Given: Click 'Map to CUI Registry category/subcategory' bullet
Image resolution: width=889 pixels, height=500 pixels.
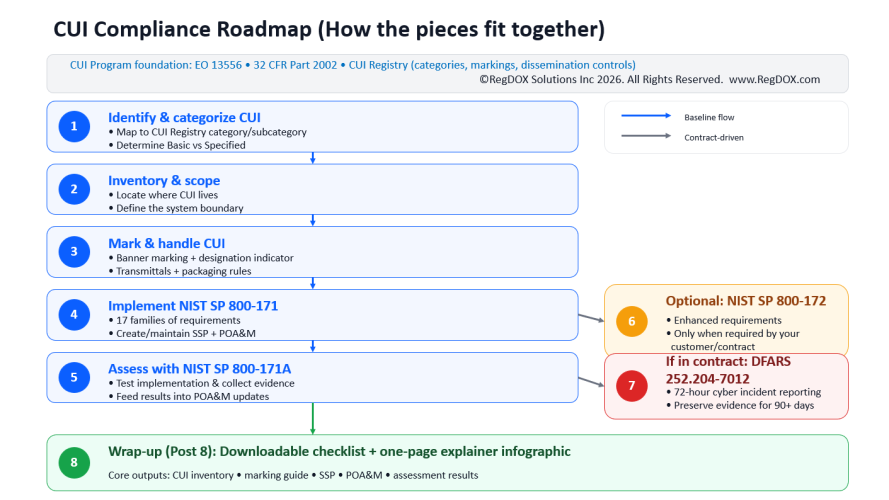Looking at the screenshot, I should pos(208,132).
